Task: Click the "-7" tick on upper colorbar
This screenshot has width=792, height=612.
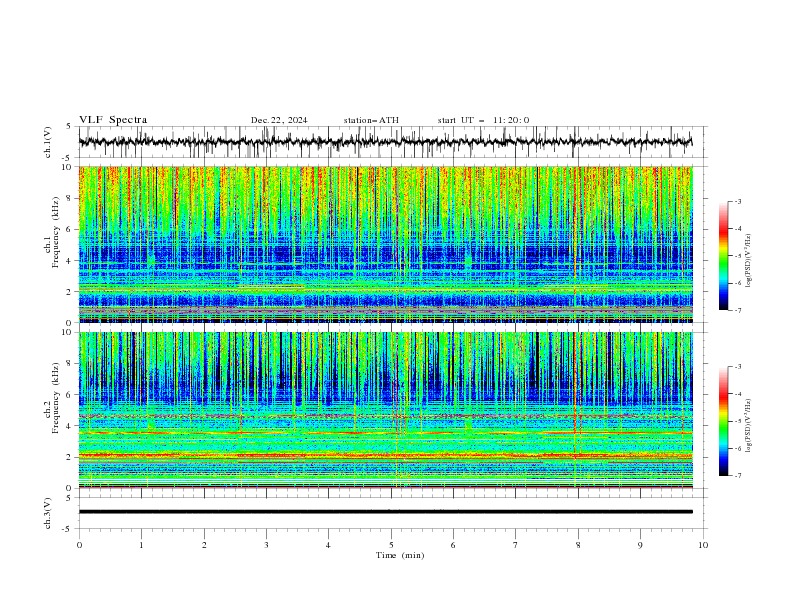Action: coord(737,310)
